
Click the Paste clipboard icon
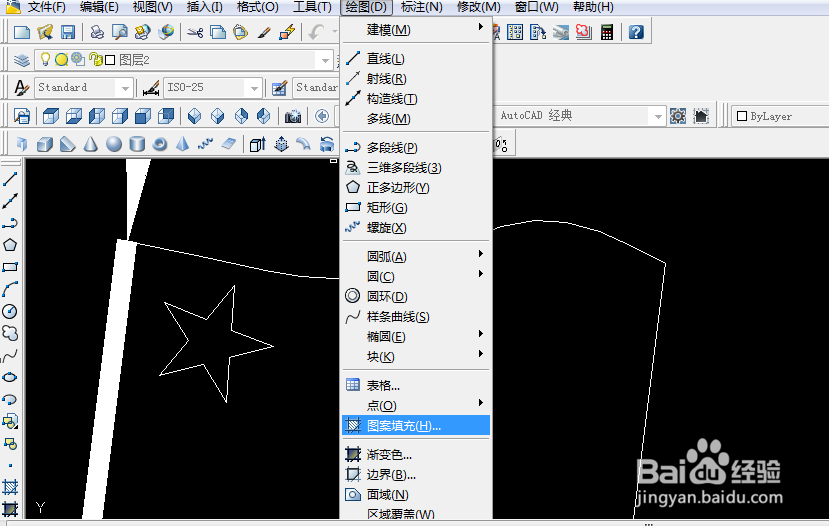coord(241,33)
